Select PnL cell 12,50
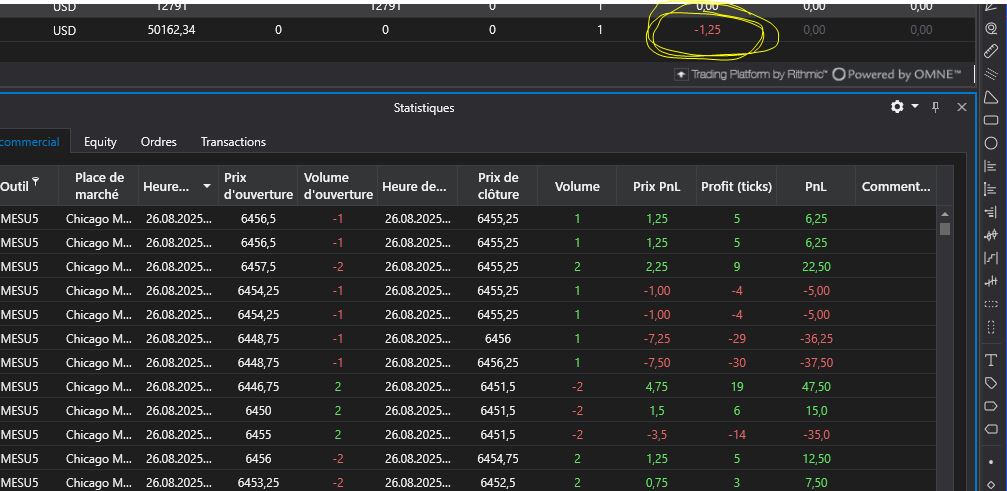The height and width of the screenshot is (491, 1007). click(x=816, y=459)
